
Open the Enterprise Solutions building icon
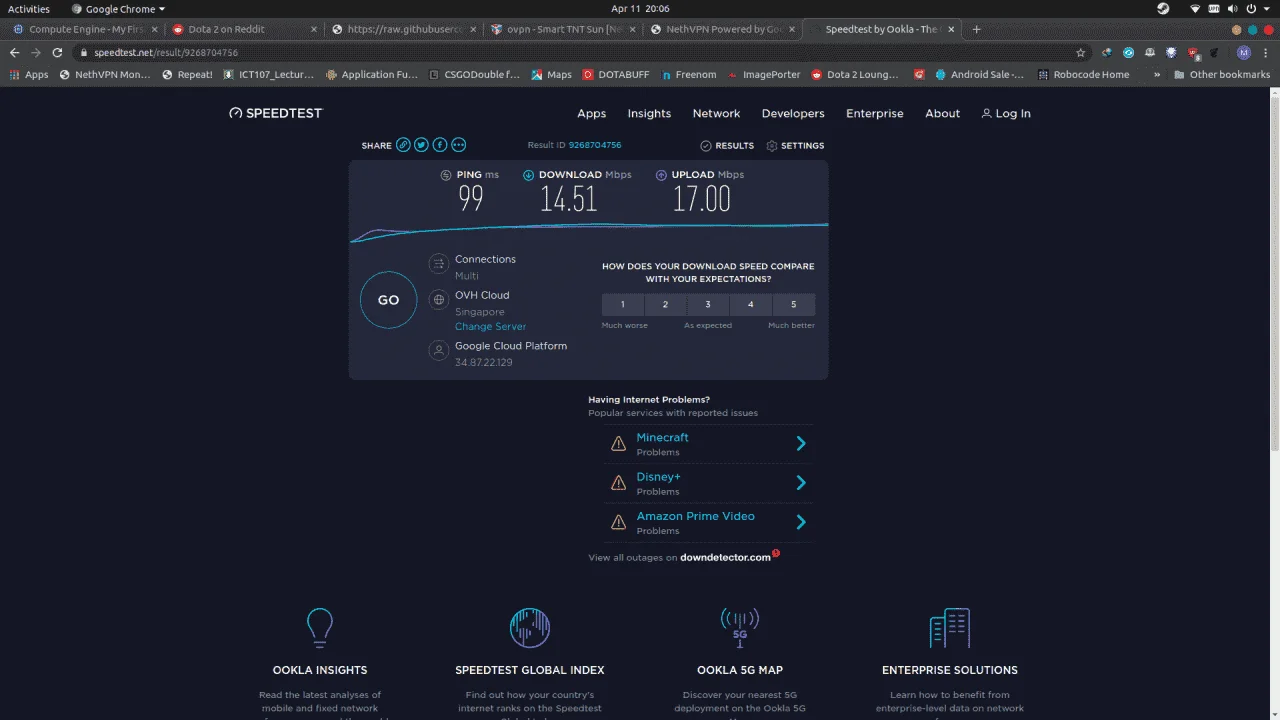(950, 628)
